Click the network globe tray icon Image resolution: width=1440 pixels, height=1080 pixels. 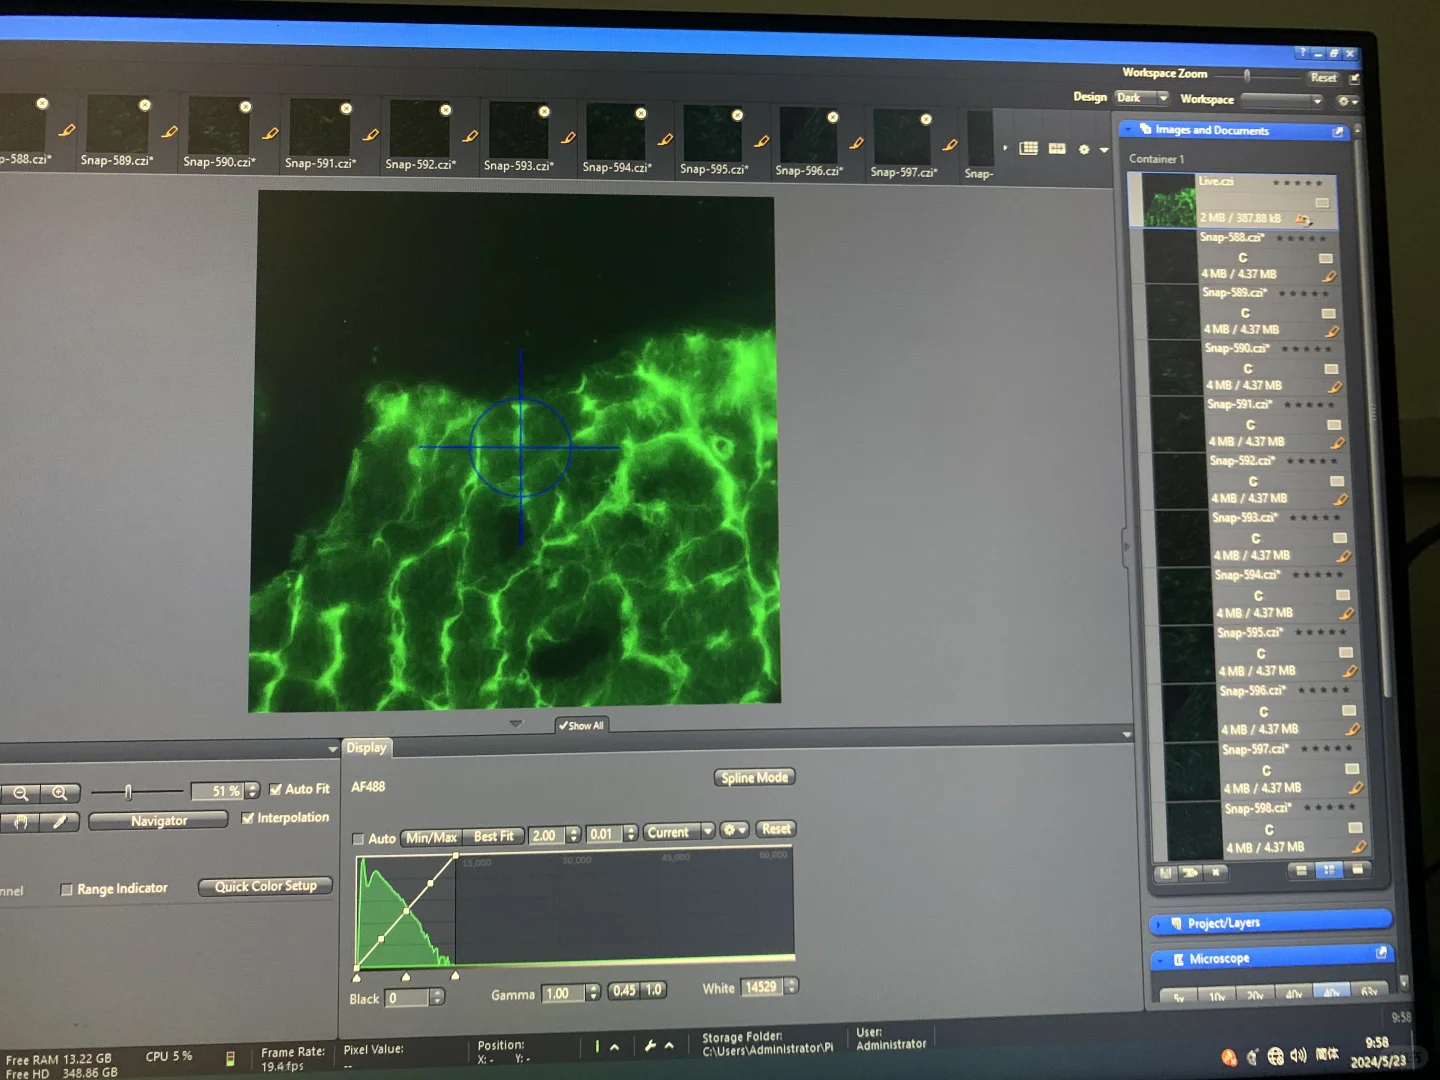pyautogui.click(x=1275, y=1056)
